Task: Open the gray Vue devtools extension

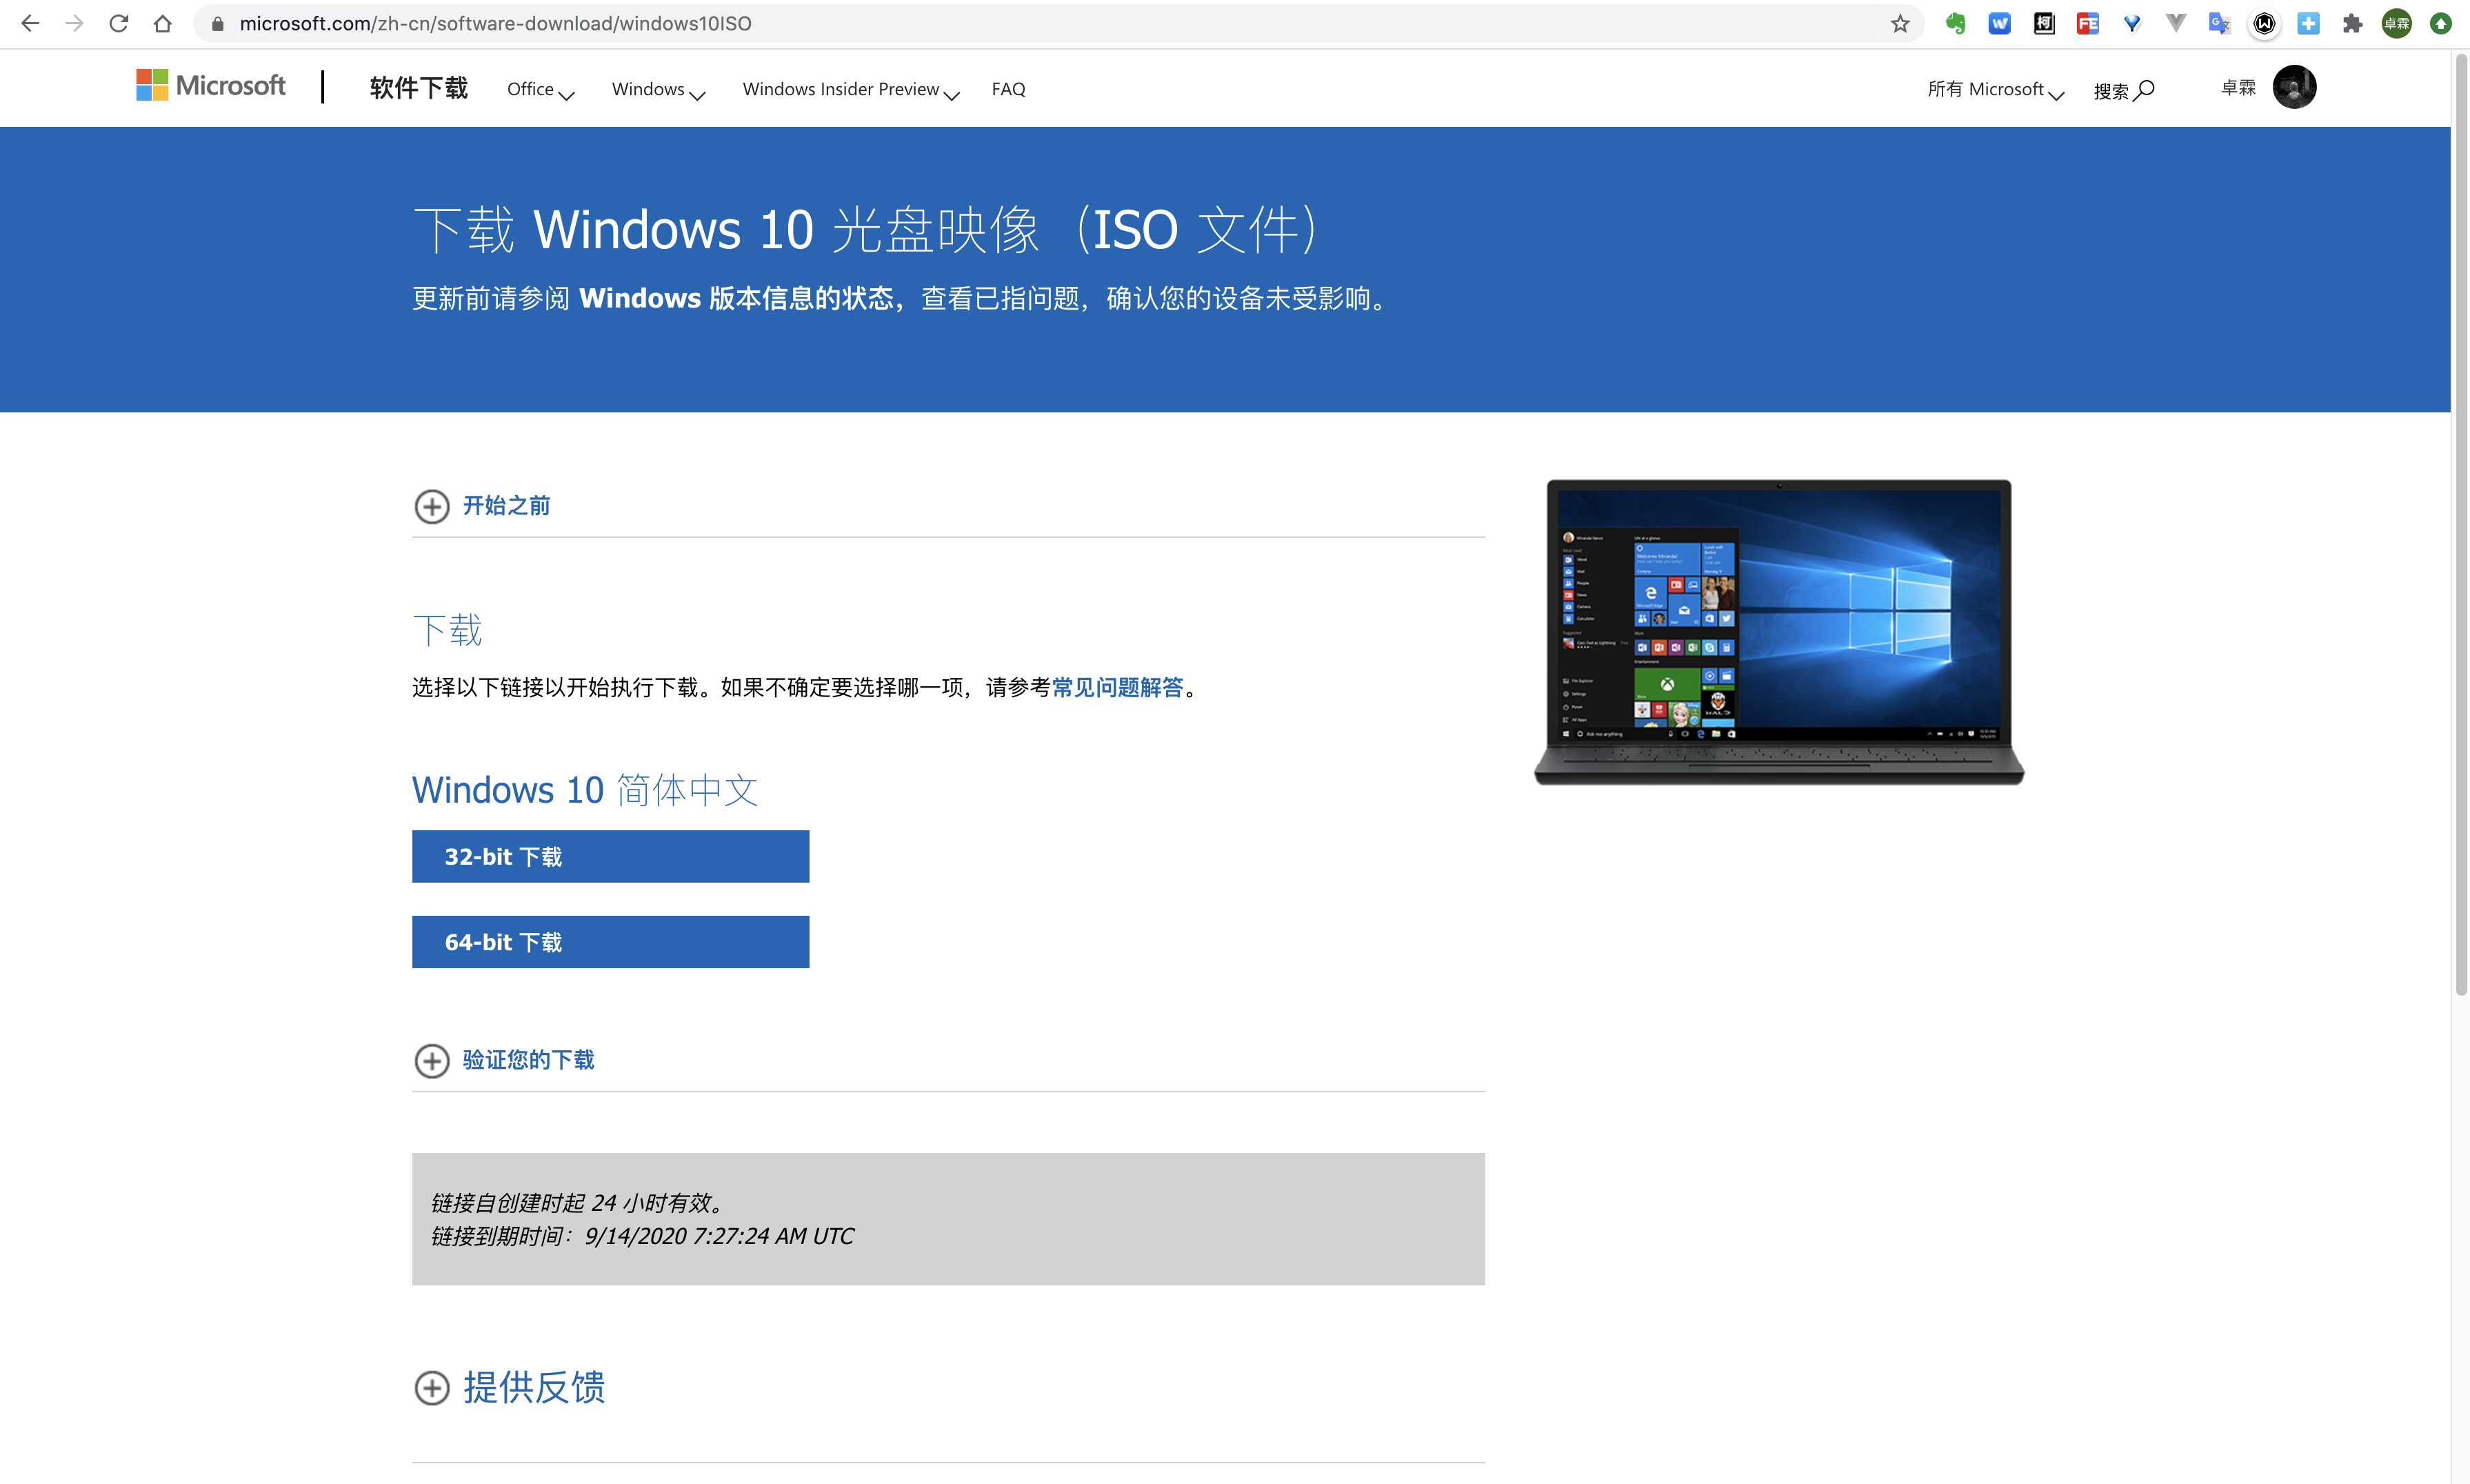Action: (2176, 23)
